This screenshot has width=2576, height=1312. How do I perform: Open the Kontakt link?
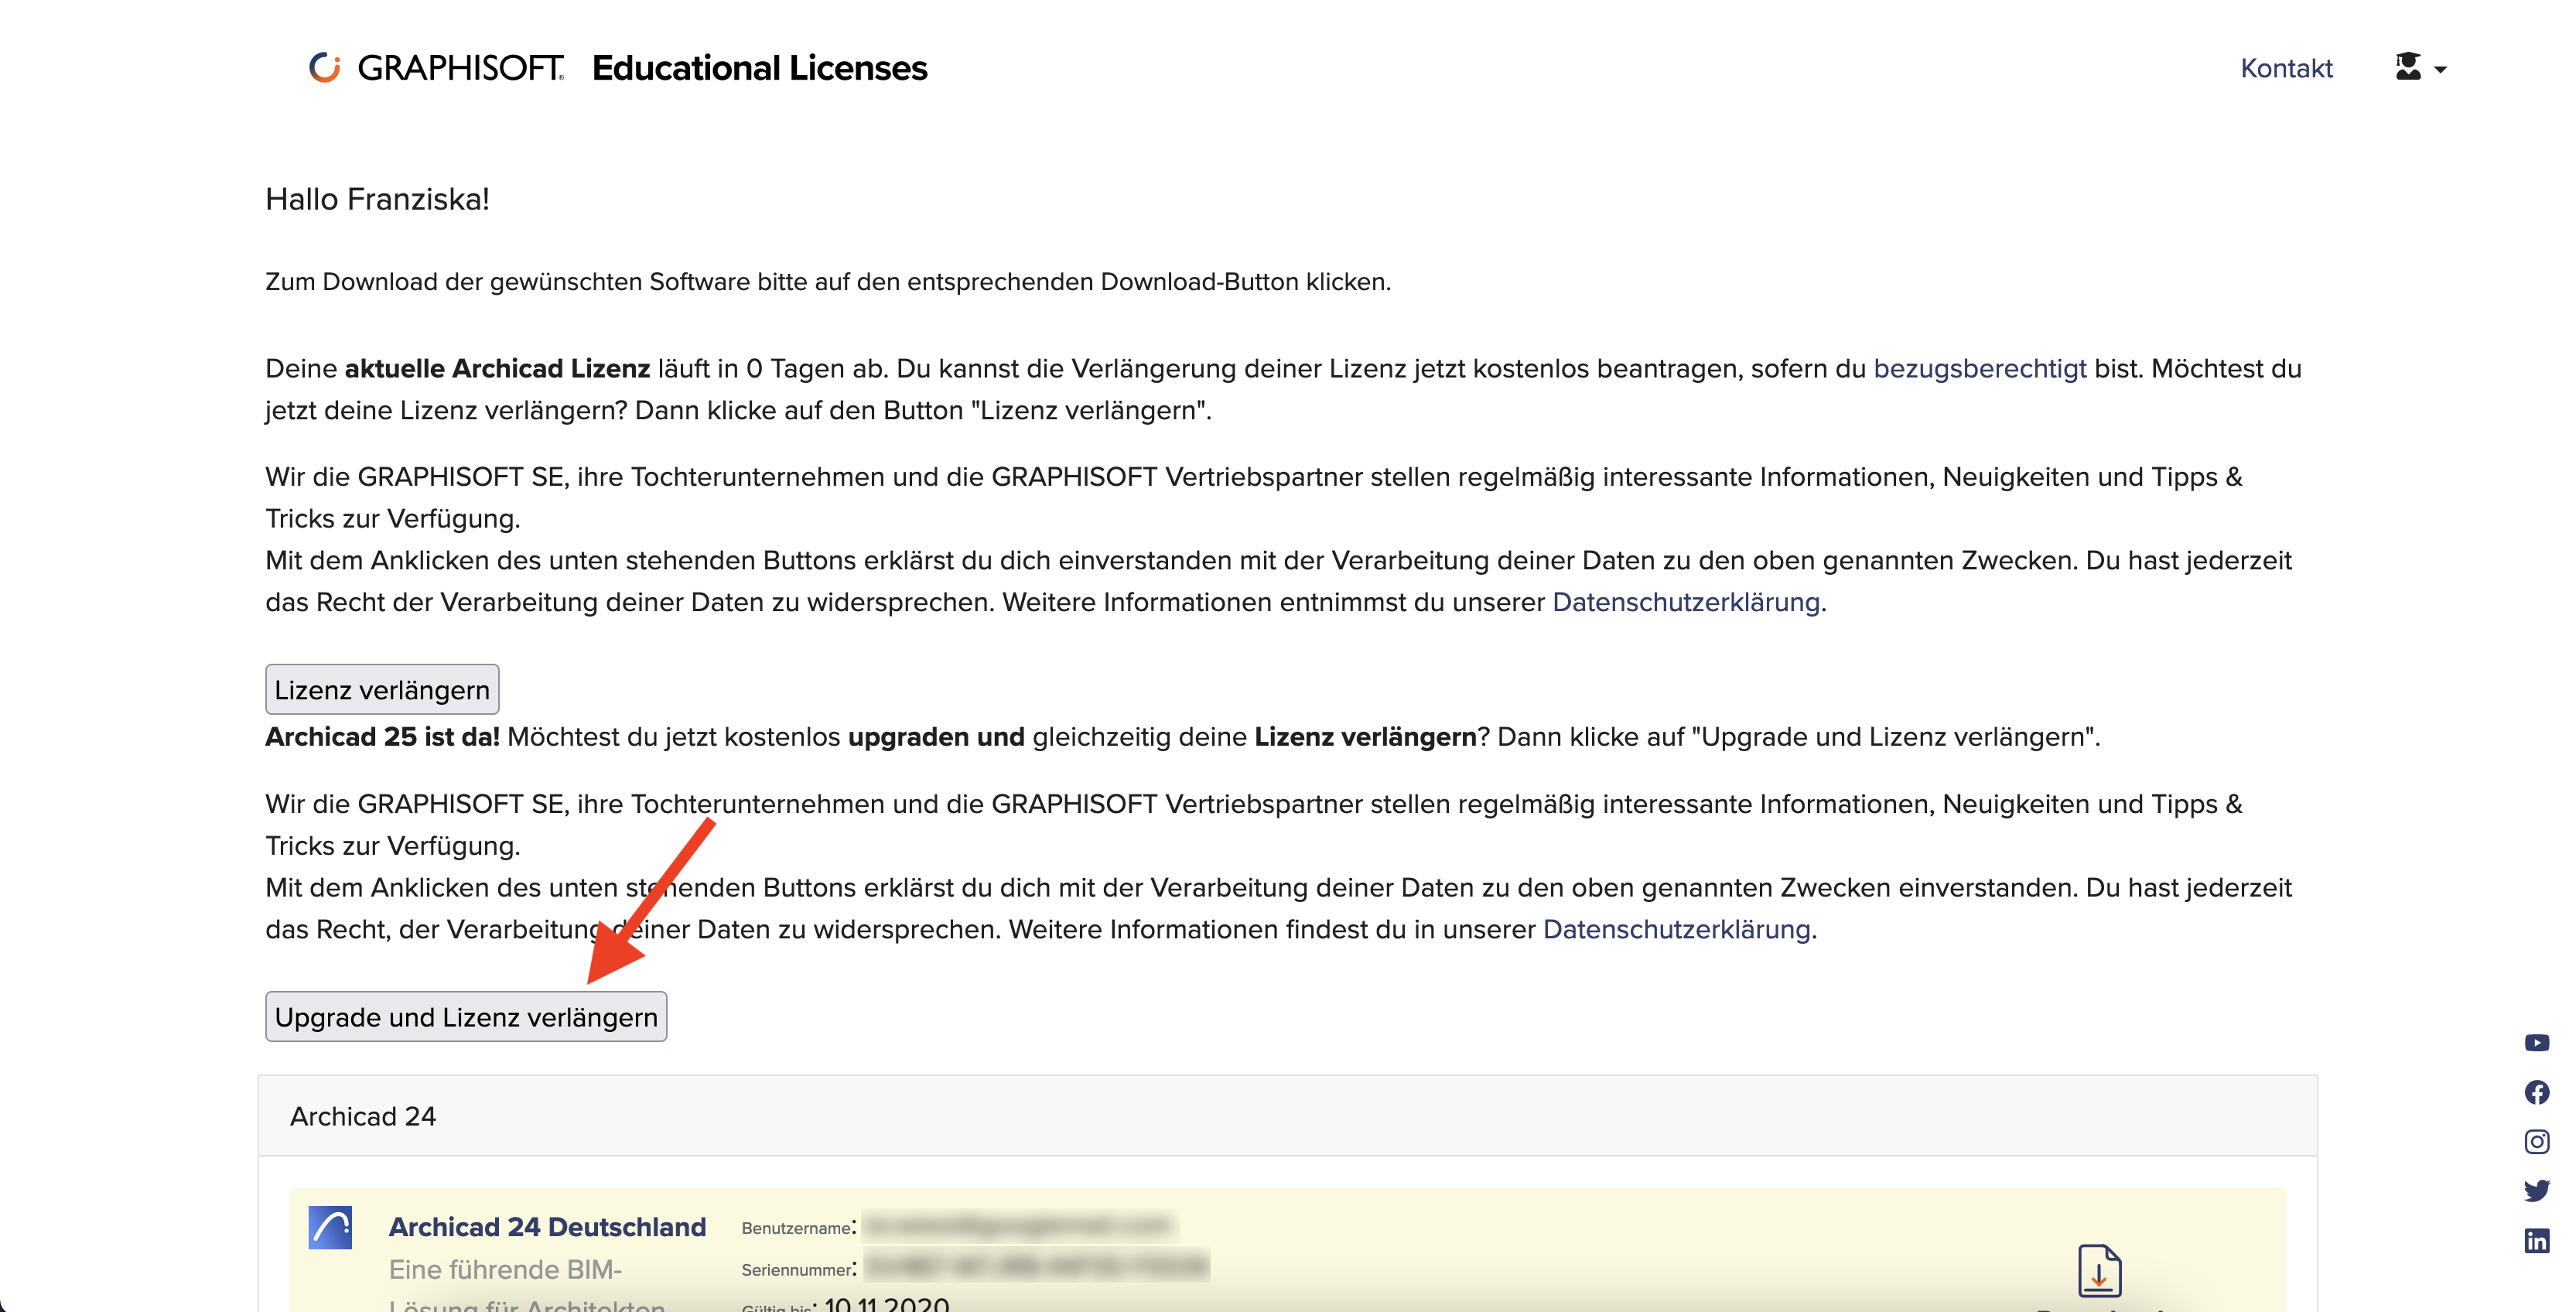2286,68
